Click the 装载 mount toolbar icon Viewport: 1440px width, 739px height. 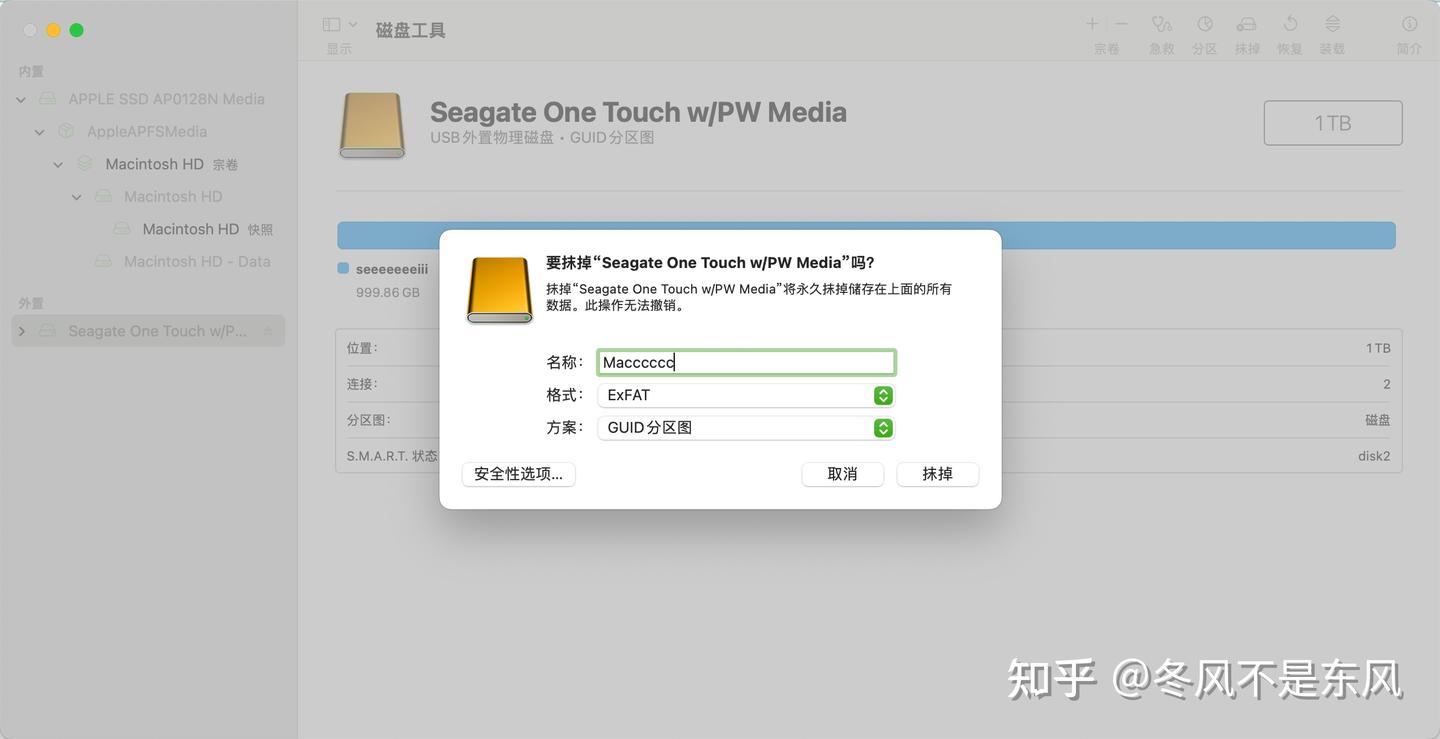click(1332, 24)
